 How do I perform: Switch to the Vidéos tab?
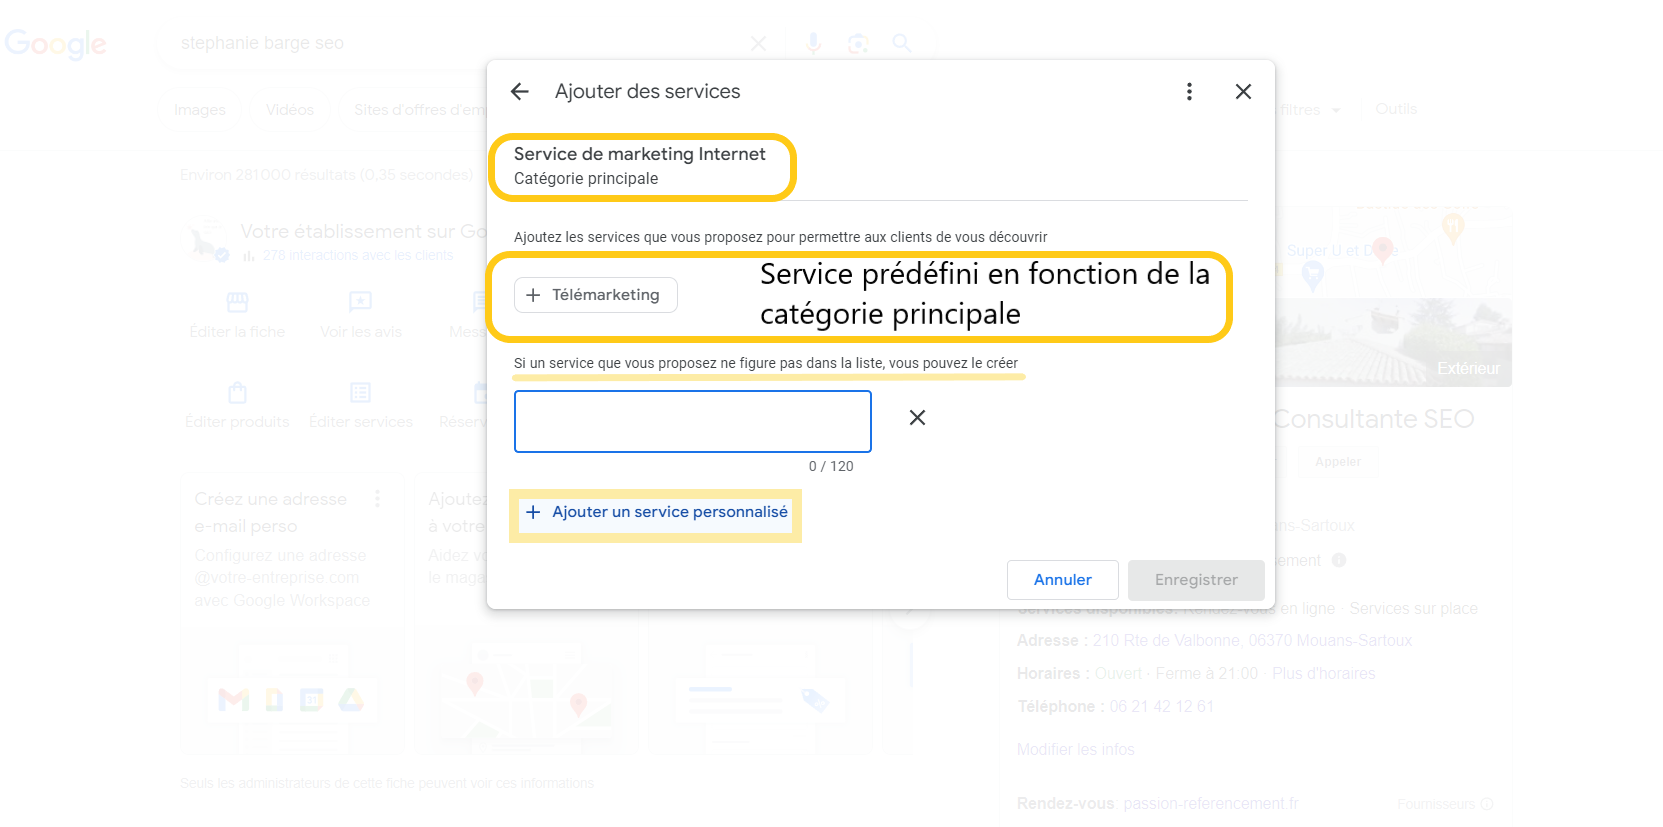tap(289, 109)
